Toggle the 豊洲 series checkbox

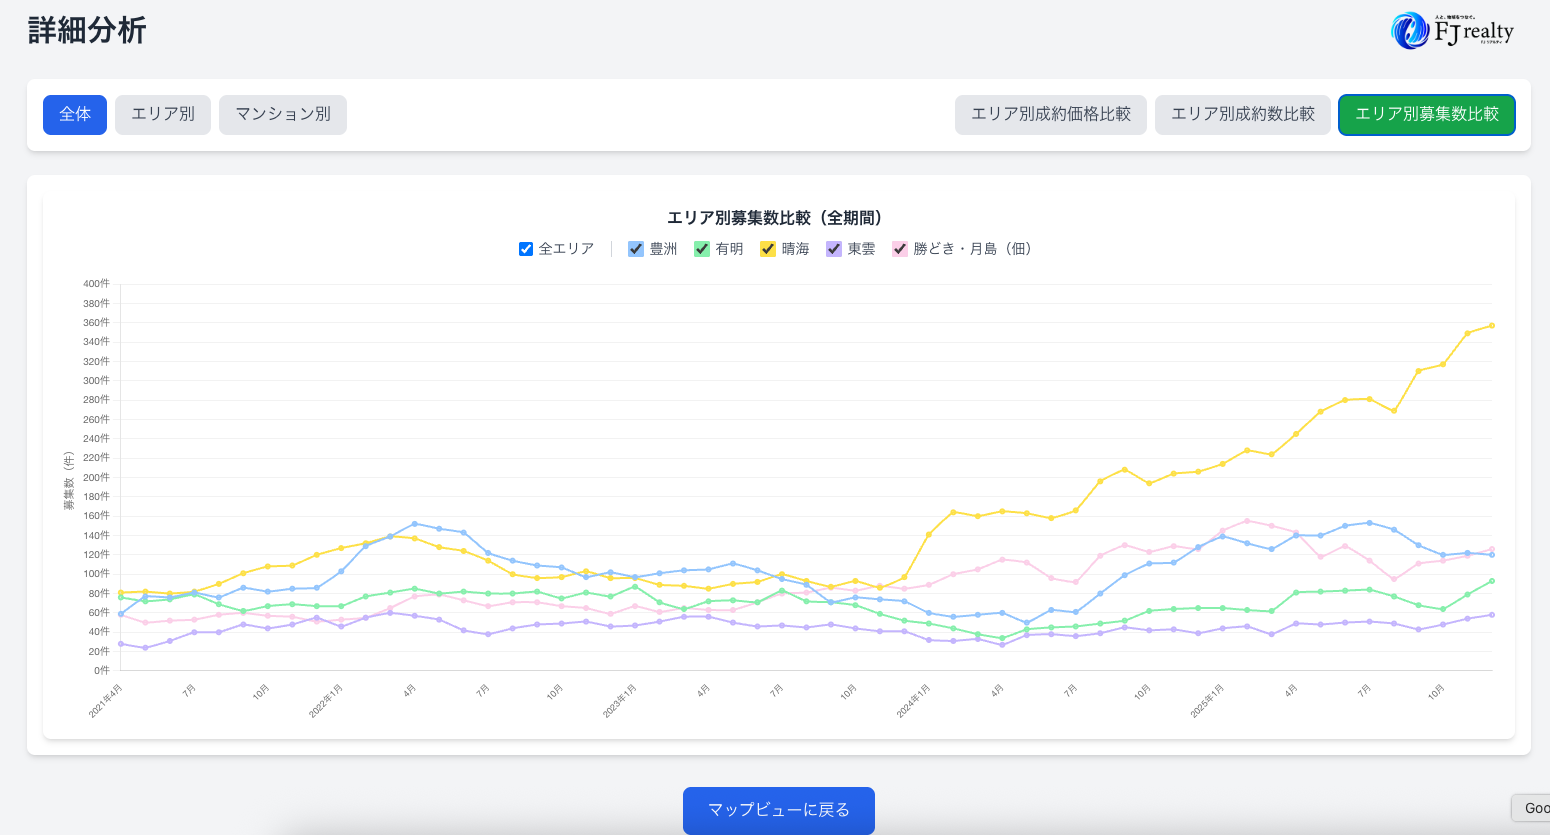point(636,249)
